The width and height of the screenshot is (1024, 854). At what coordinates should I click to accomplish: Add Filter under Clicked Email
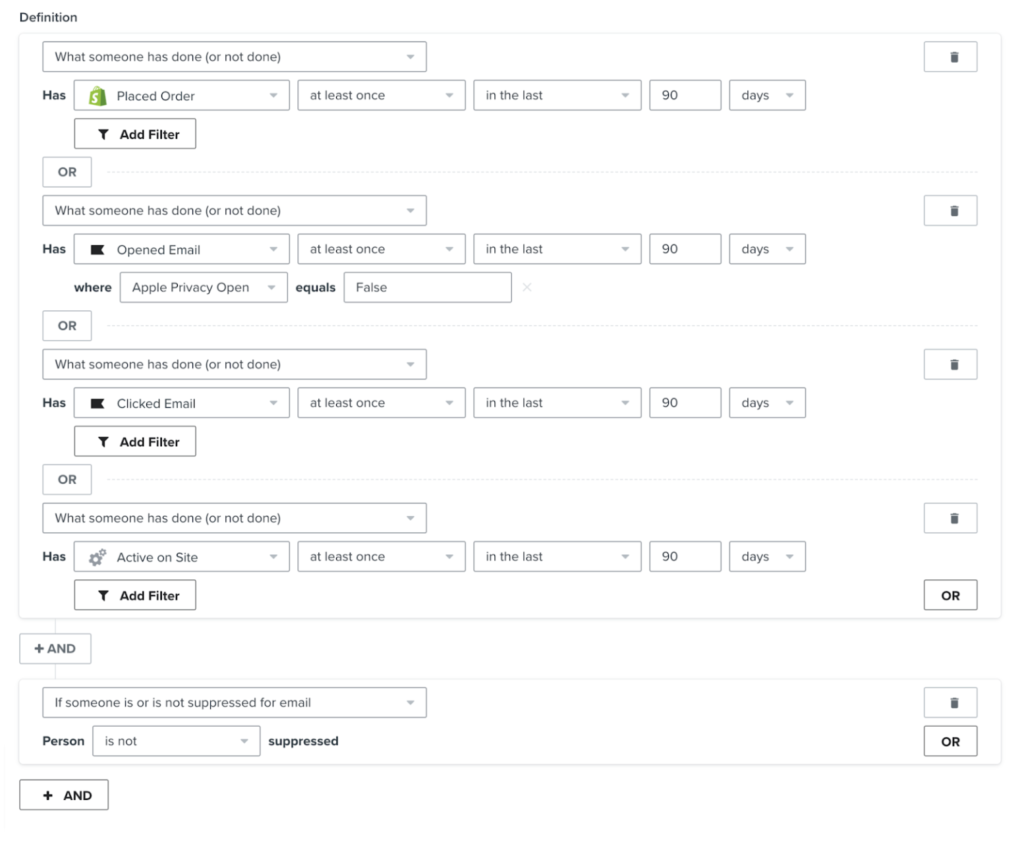(135, 441)
